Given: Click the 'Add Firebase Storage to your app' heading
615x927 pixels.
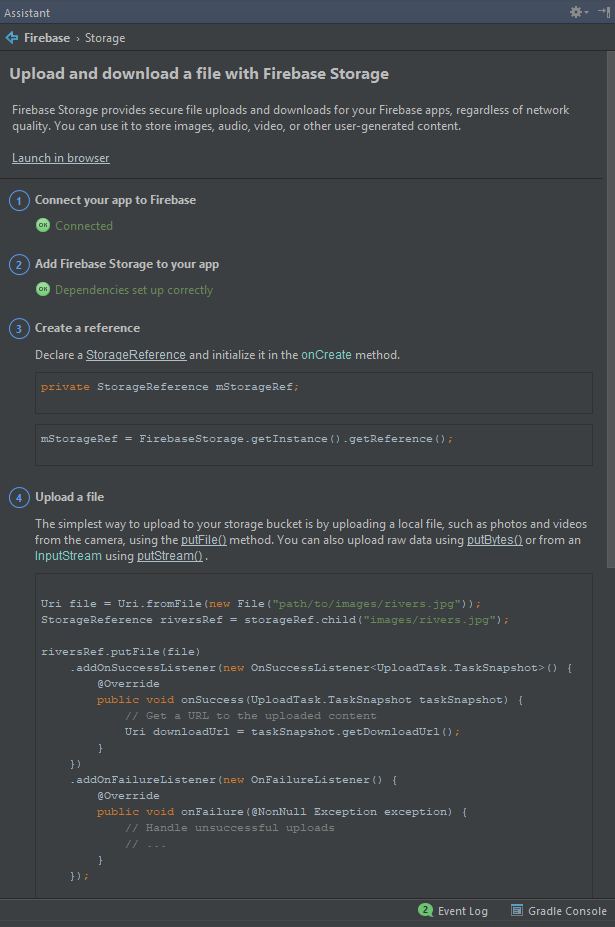Looking at the screenshot, I should tap(127, 264).
